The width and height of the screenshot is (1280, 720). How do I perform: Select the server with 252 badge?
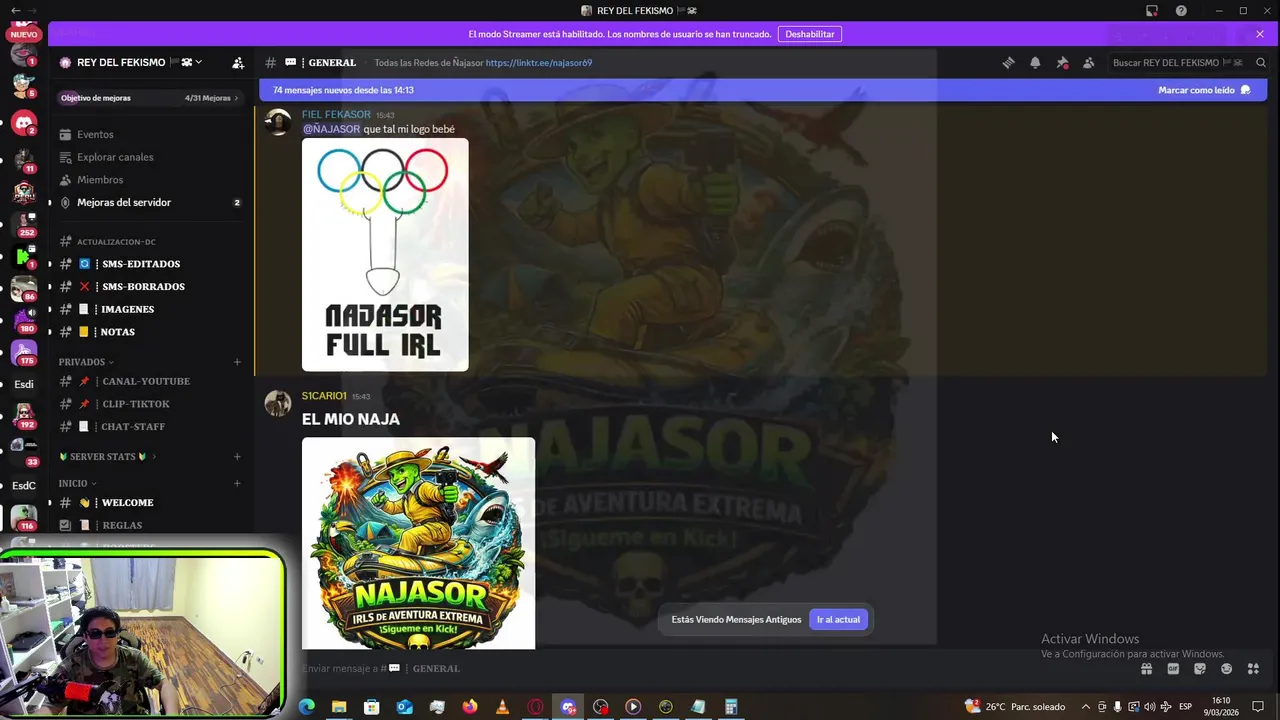(24, 222)
